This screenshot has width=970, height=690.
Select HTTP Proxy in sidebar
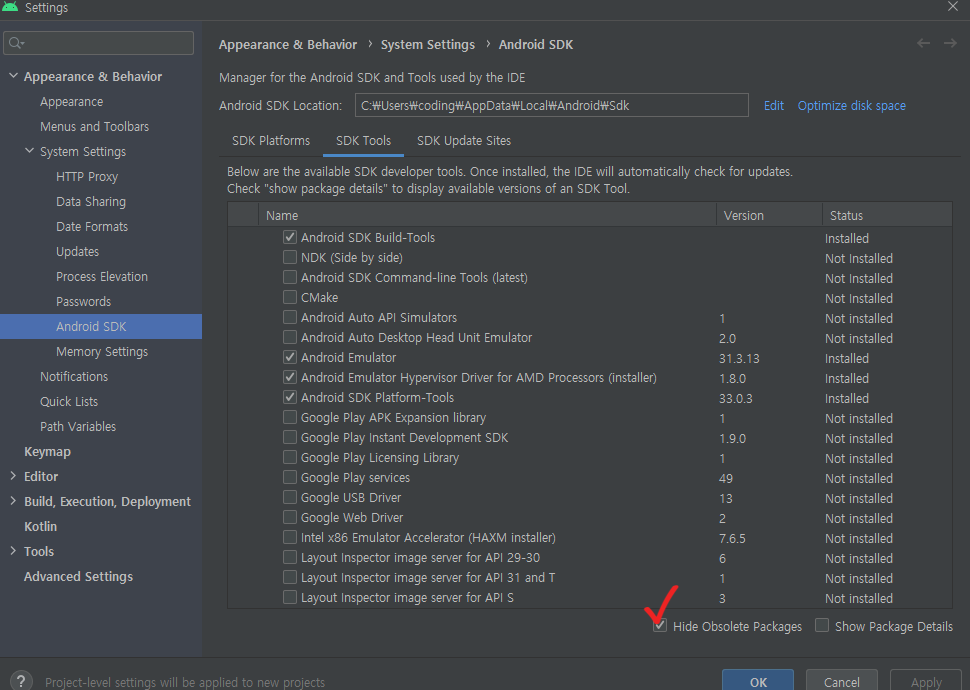tap(87, 176)
